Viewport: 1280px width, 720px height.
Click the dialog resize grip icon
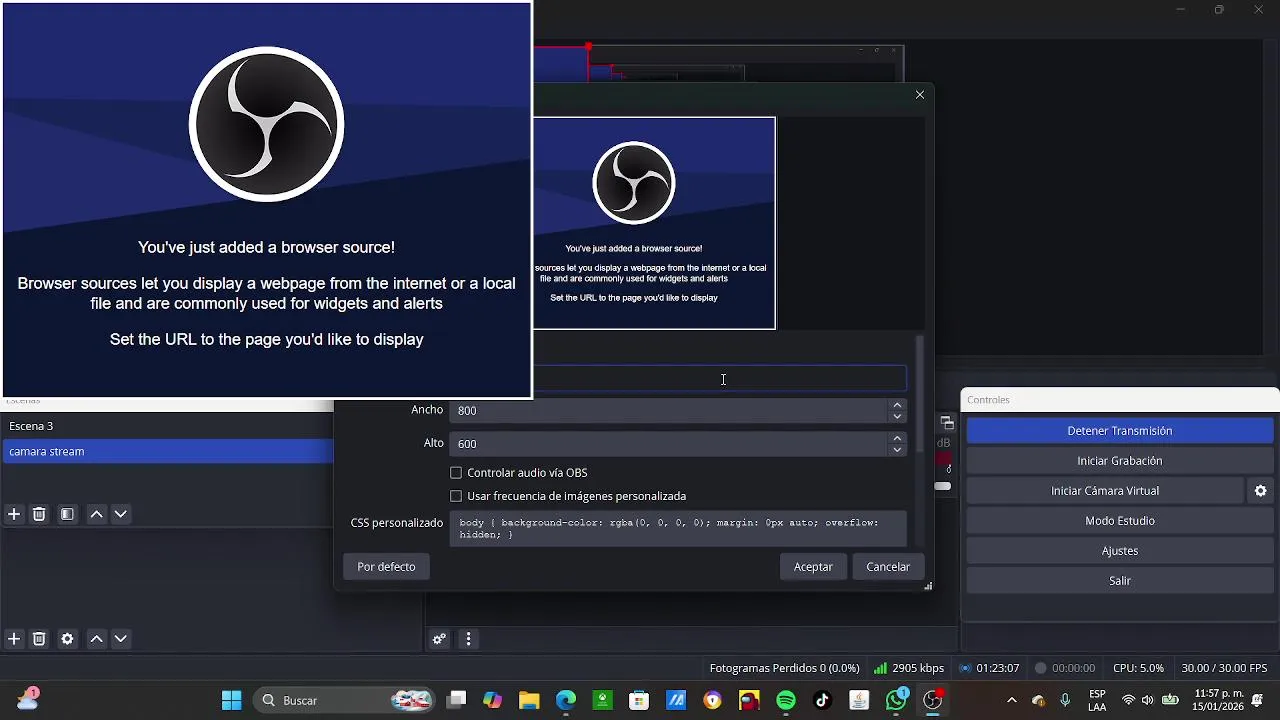click(x=928, y=586)
